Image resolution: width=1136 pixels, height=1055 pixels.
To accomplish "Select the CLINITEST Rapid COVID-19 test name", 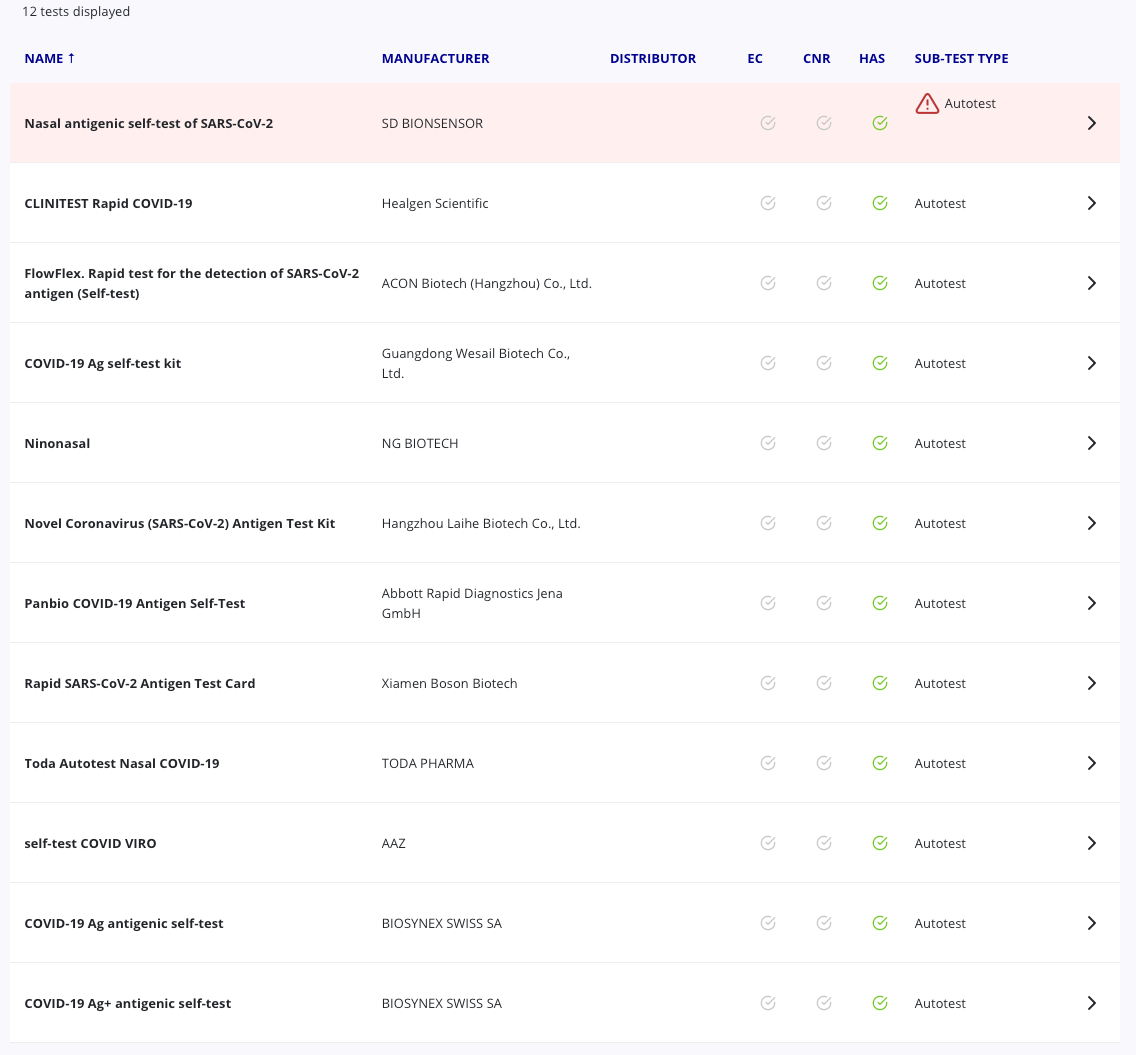I will [x=109, y=203].
